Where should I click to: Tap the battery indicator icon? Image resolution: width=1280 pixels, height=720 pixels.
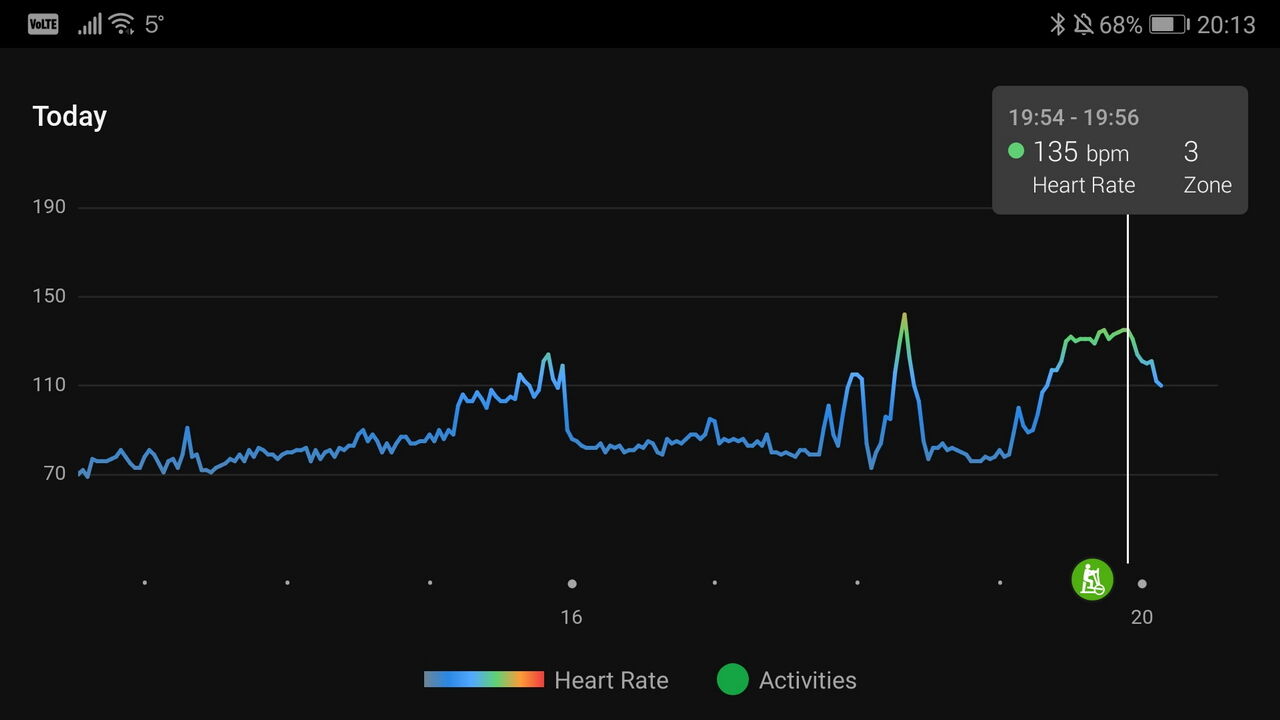point(1168,25)
